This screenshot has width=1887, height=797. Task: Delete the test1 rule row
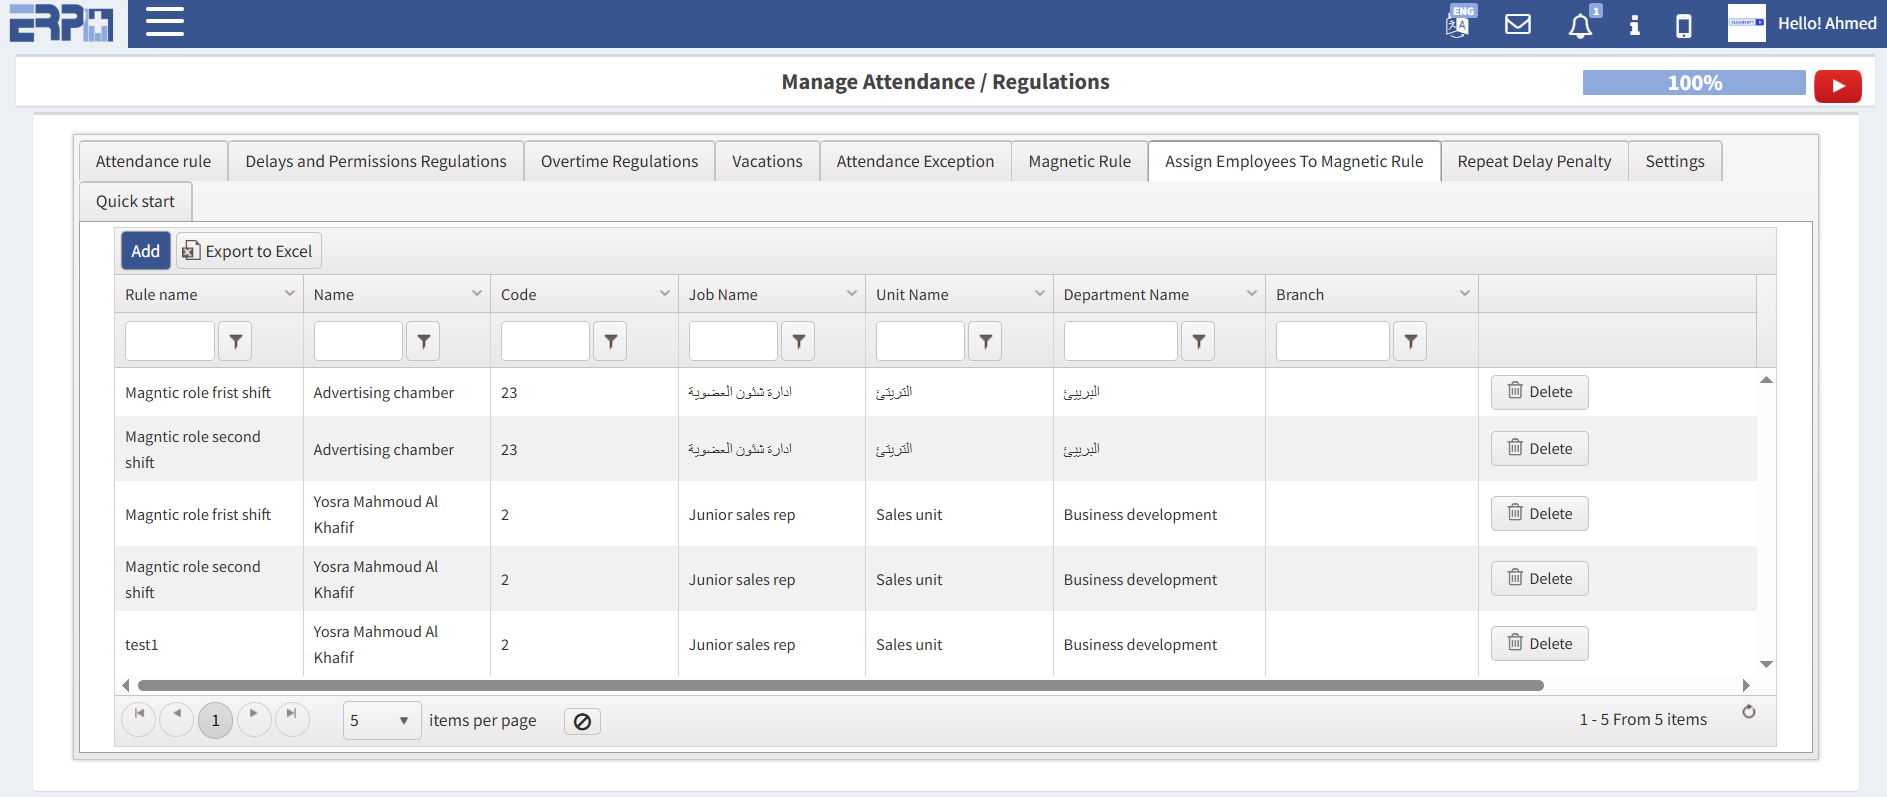click(1539, 644)
